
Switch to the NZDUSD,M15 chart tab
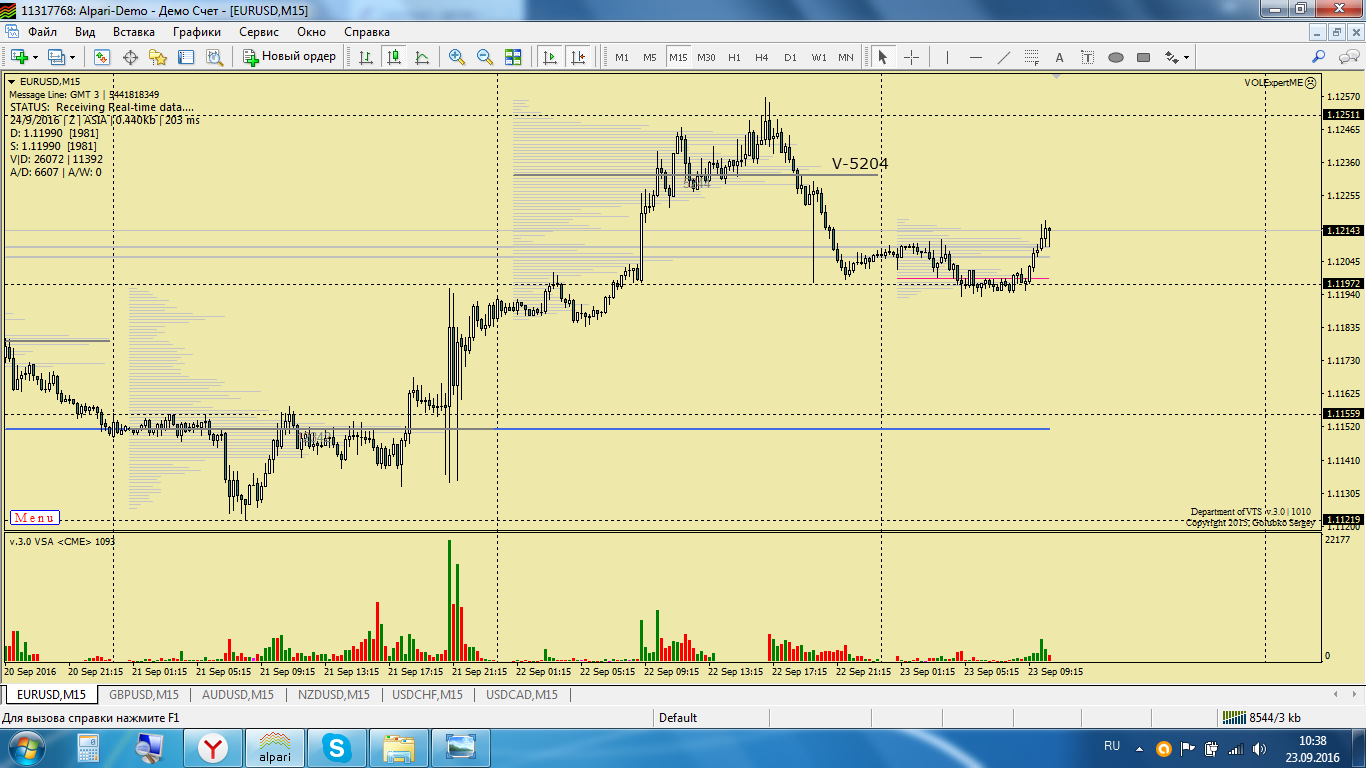tap(333, 694)
